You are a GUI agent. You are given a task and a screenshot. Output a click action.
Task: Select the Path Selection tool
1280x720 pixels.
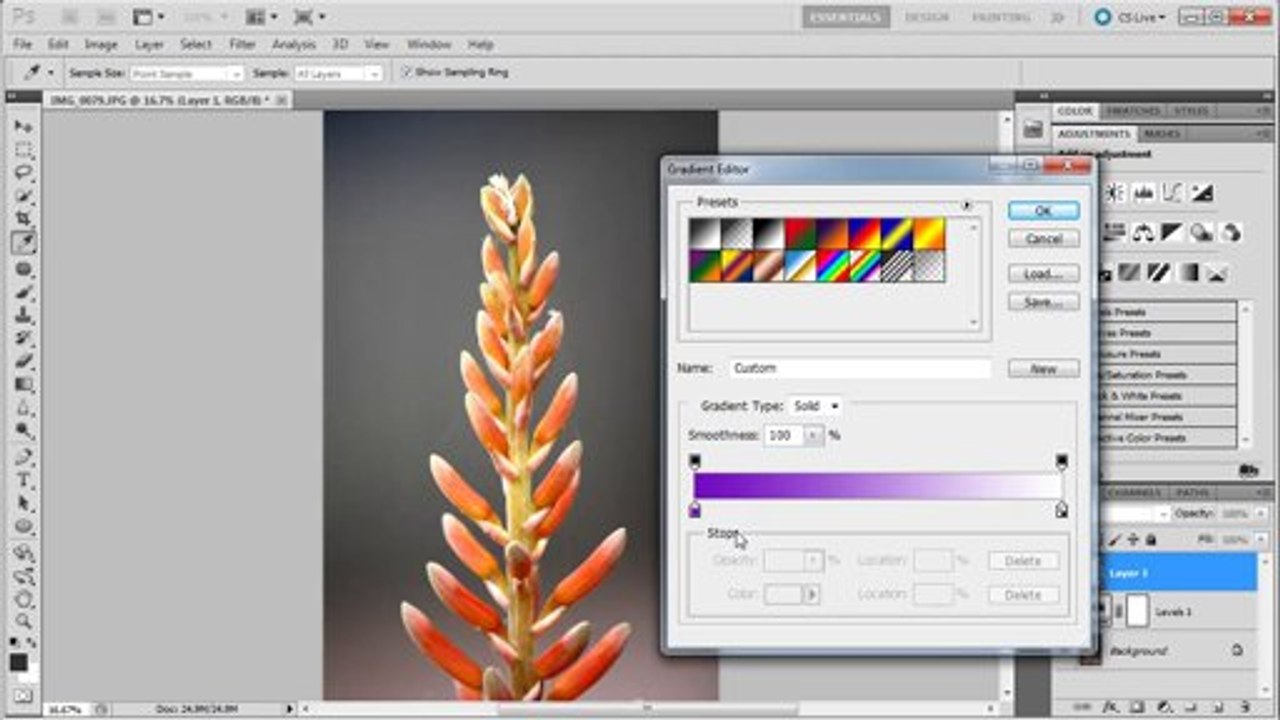click(23, 503)
